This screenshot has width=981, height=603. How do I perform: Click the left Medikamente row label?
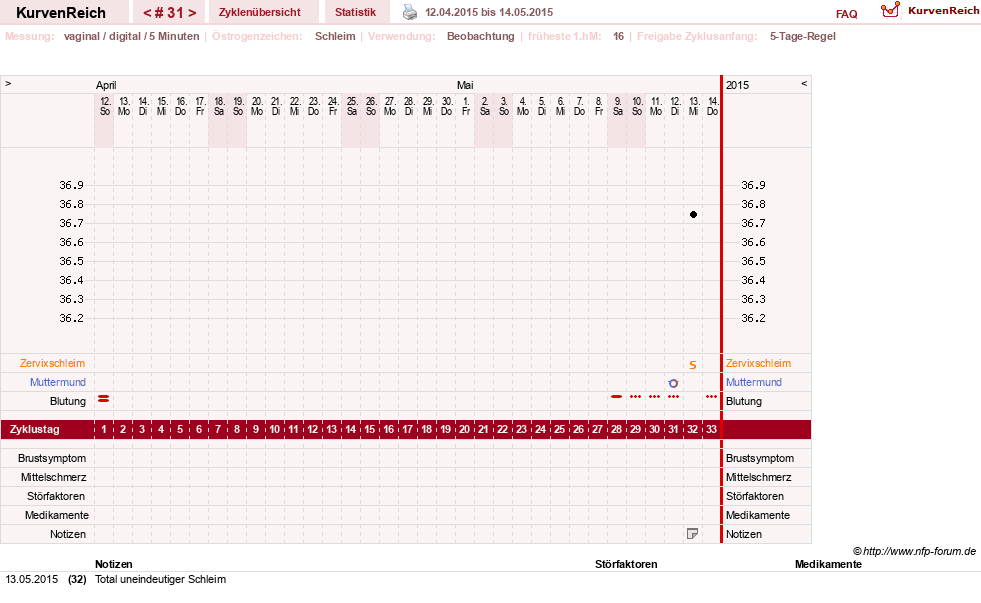pos(57,515)
